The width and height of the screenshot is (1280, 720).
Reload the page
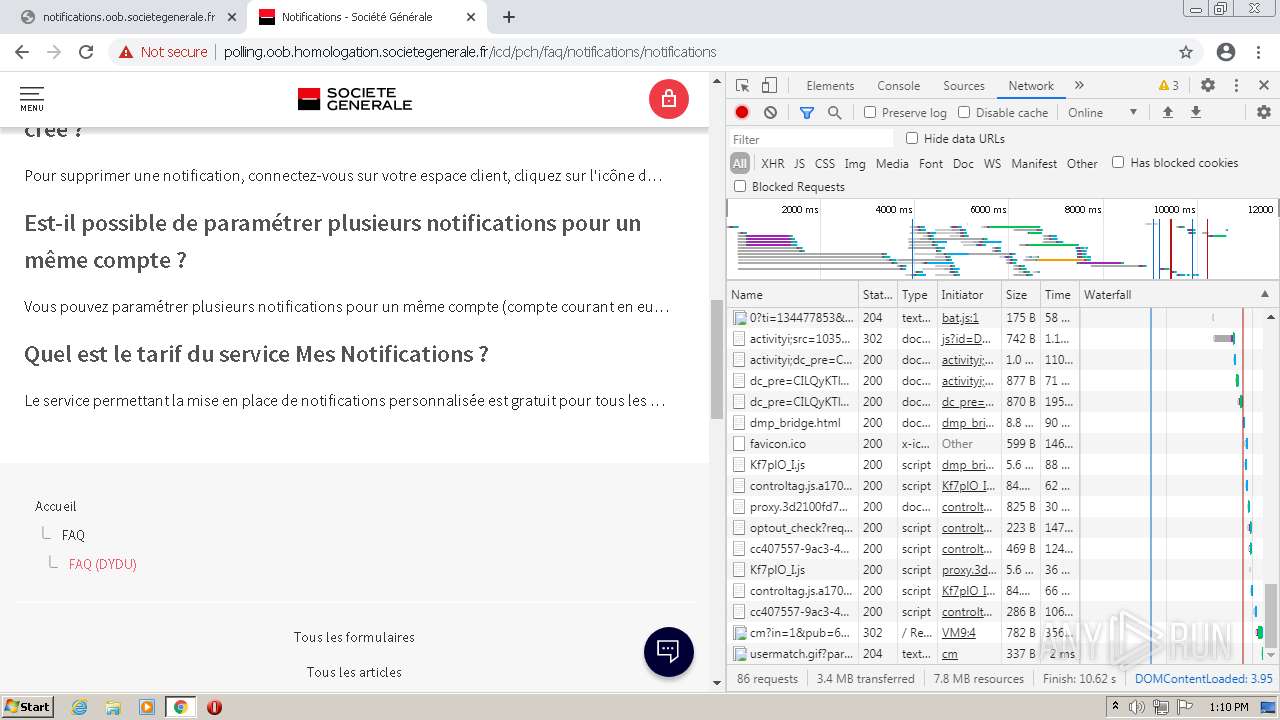click(86, 52)
